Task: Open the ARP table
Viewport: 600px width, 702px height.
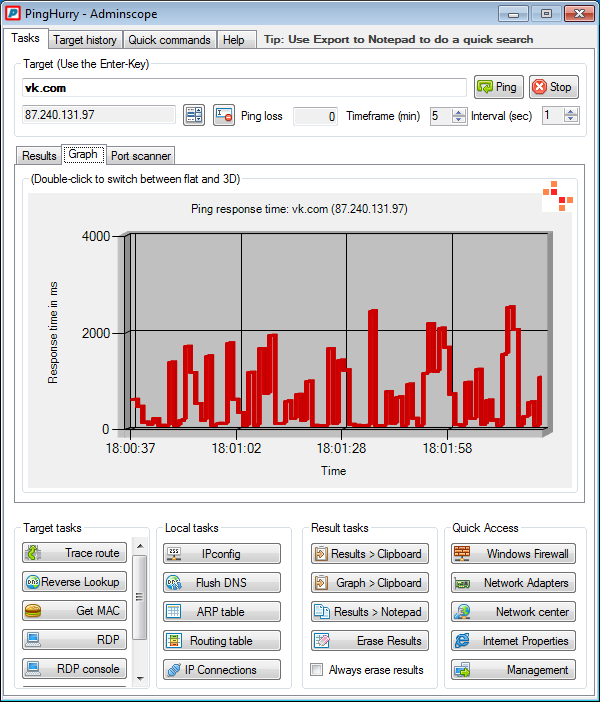Action: tap(222, 612)
